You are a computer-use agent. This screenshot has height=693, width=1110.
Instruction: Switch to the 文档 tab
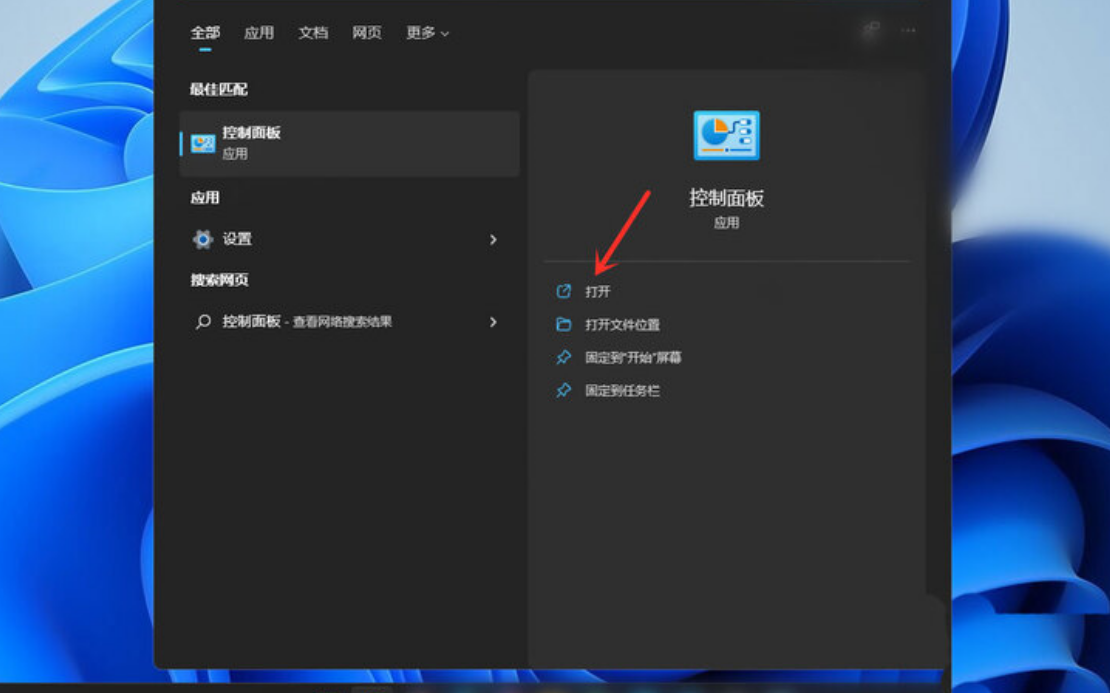312,32
